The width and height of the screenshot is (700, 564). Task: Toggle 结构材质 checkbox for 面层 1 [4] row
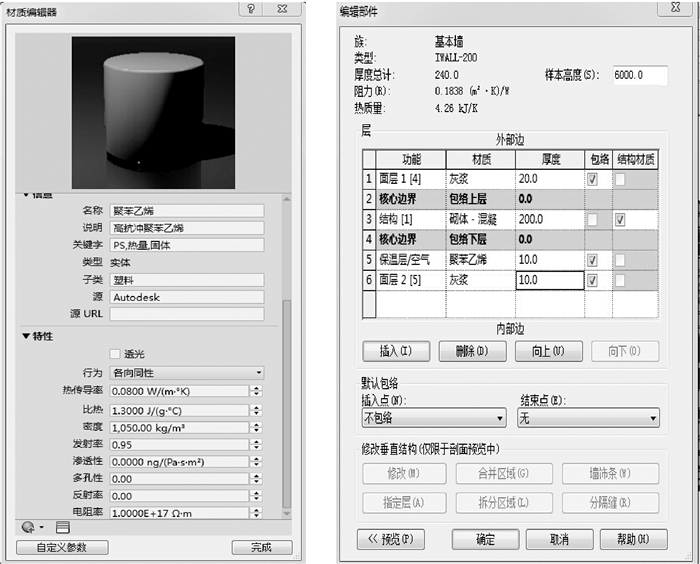(x=620, y=180)
